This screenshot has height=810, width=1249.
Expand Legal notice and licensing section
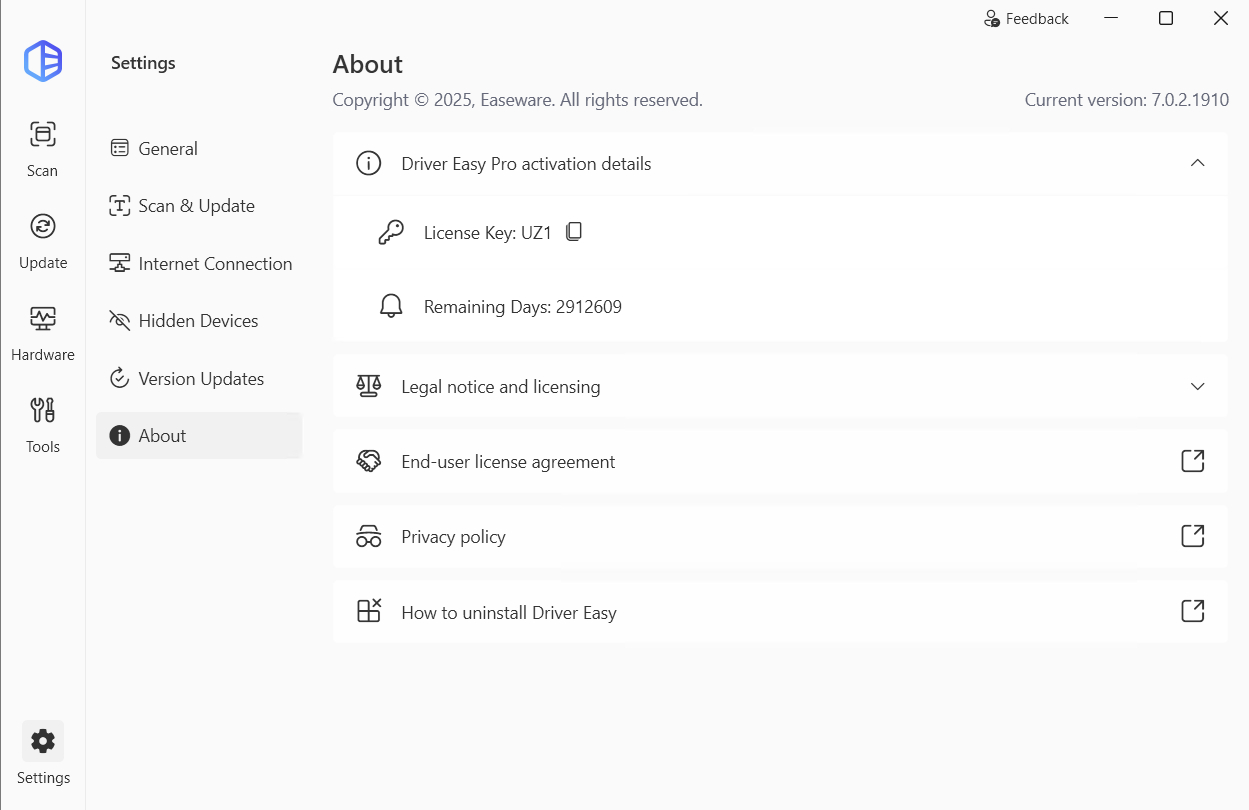tap(1197, 386)
